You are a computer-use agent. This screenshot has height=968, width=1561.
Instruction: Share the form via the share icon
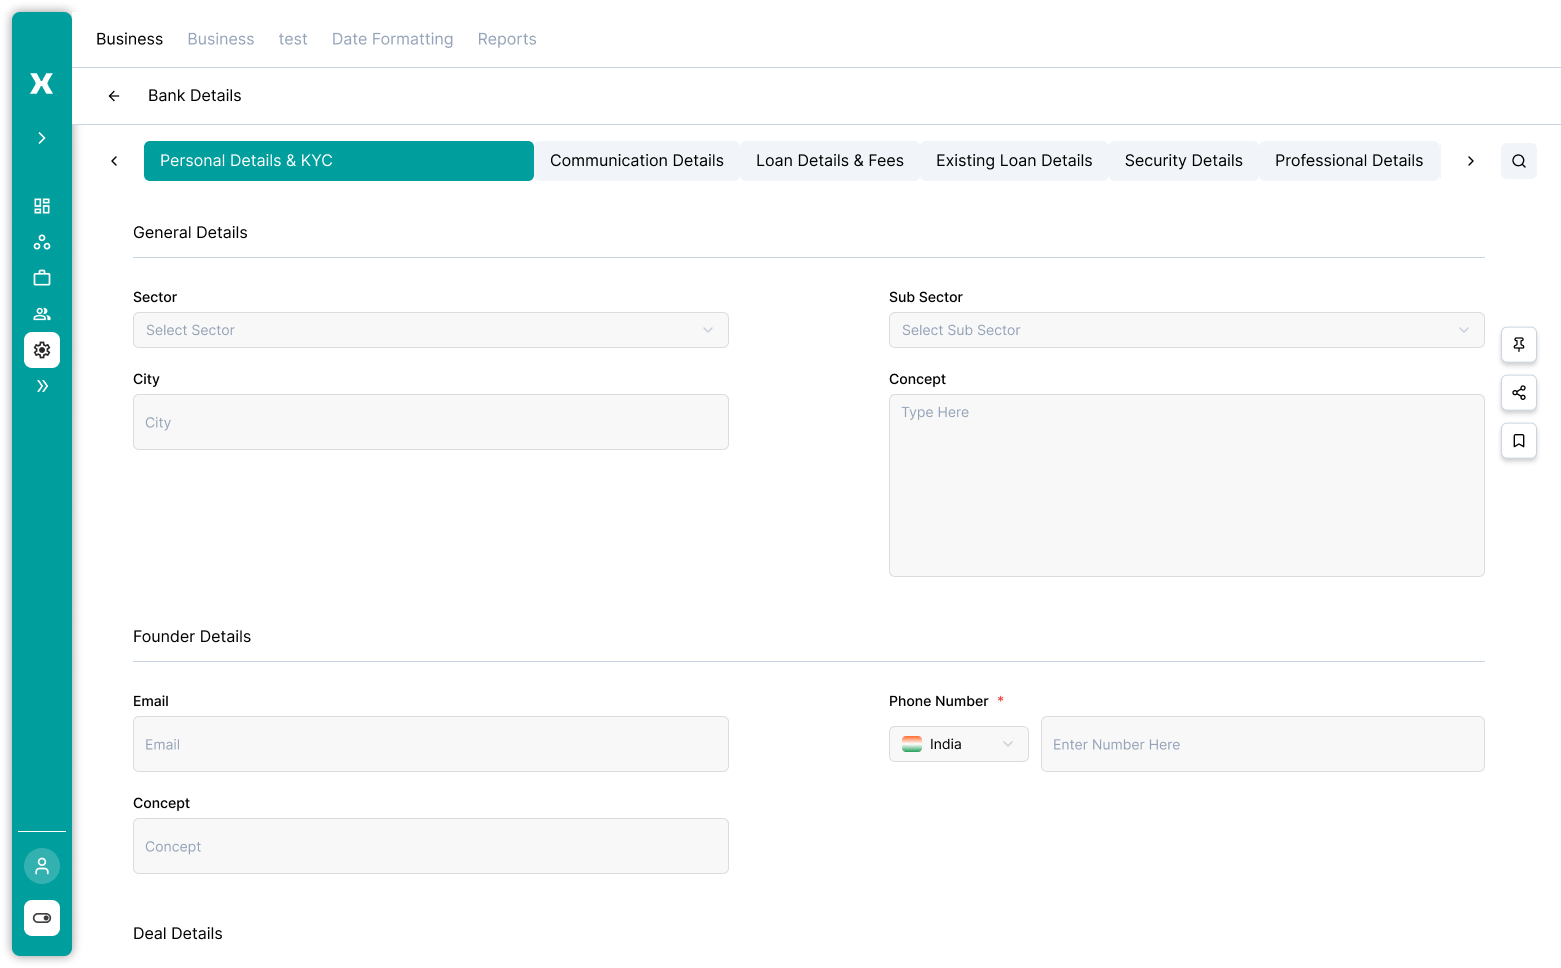(x=1518, y=392)
